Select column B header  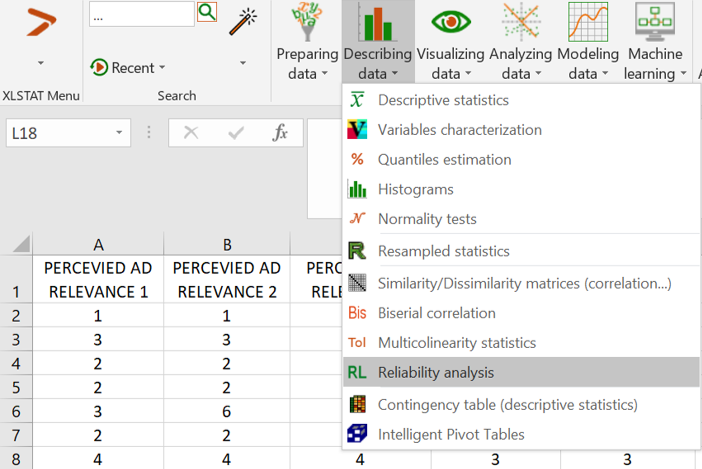coord(227,244)
